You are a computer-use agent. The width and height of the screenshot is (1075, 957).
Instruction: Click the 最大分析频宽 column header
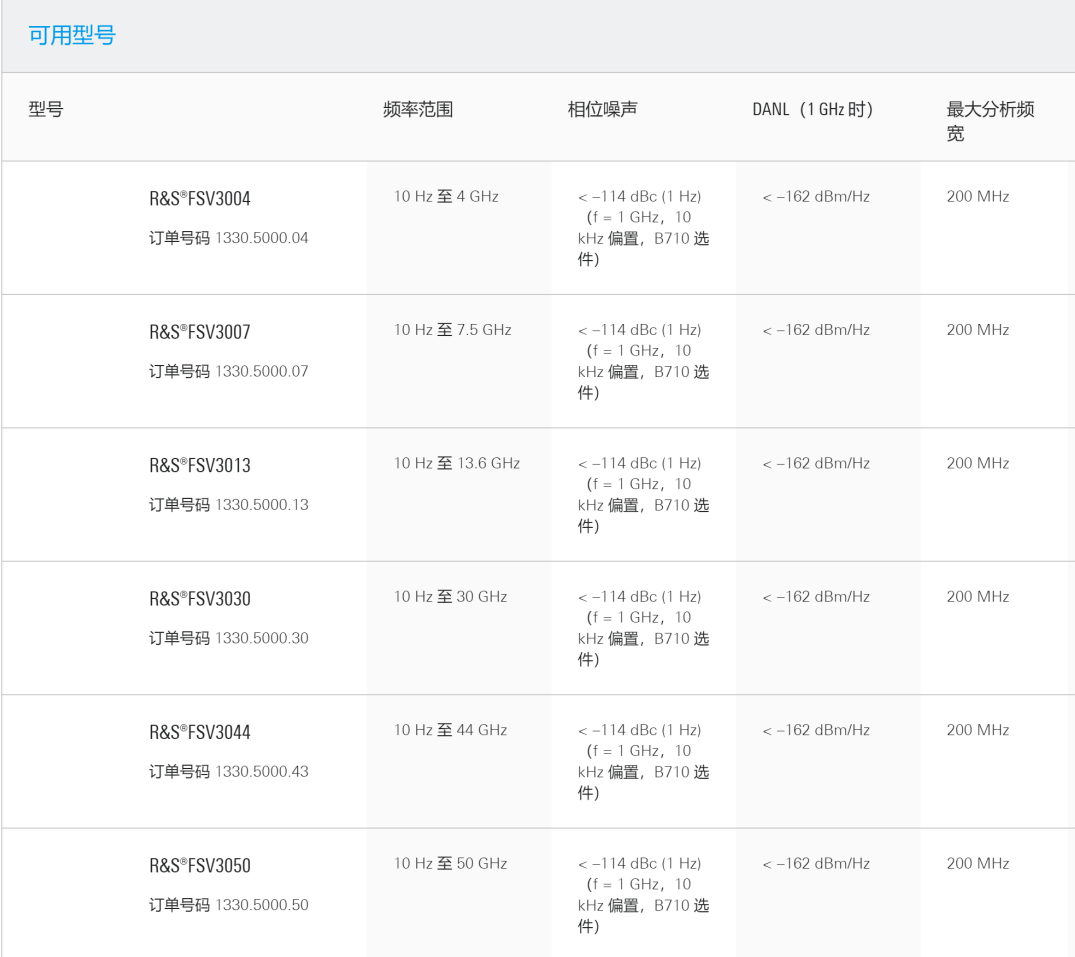[990, 121]
